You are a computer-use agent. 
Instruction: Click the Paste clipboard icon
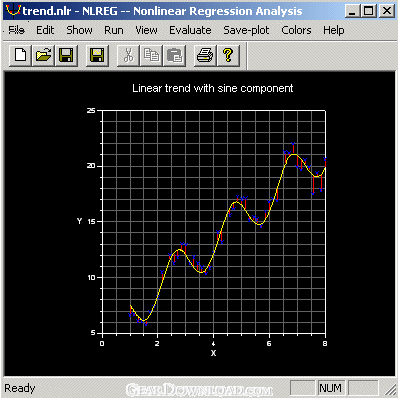coord(174,55)
